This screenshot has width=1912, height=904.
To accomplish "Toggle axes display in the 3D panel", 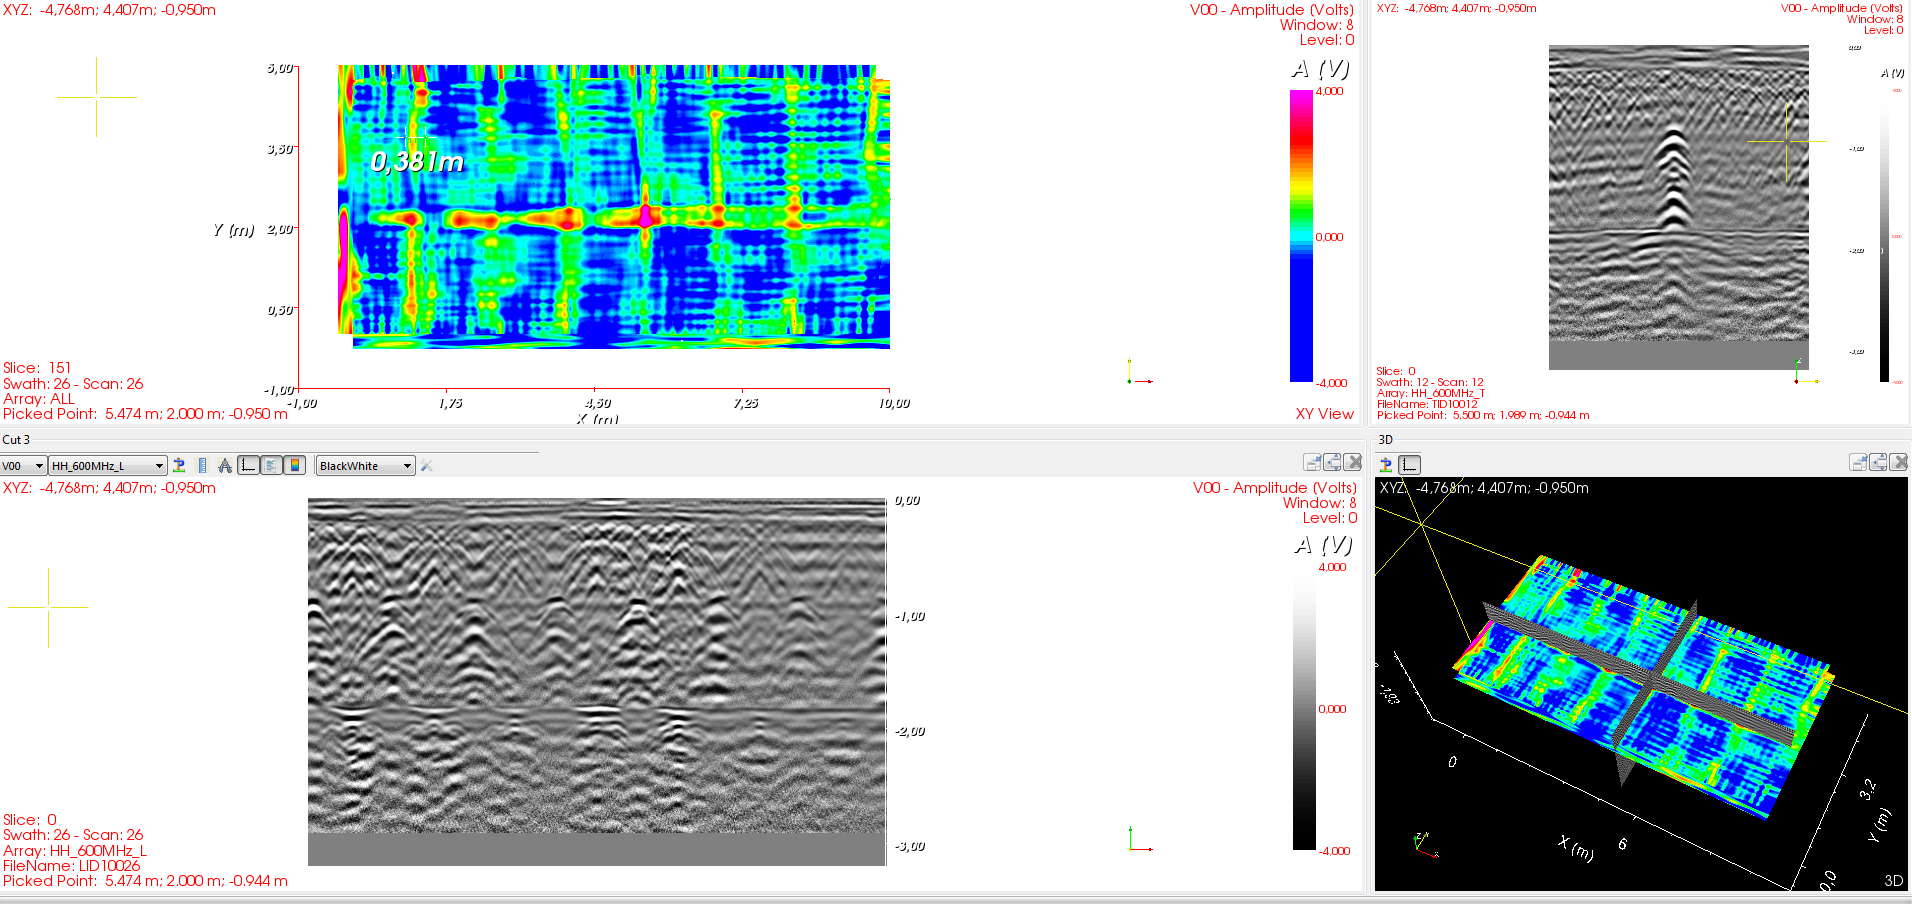I will click(x=1409, y=465).
